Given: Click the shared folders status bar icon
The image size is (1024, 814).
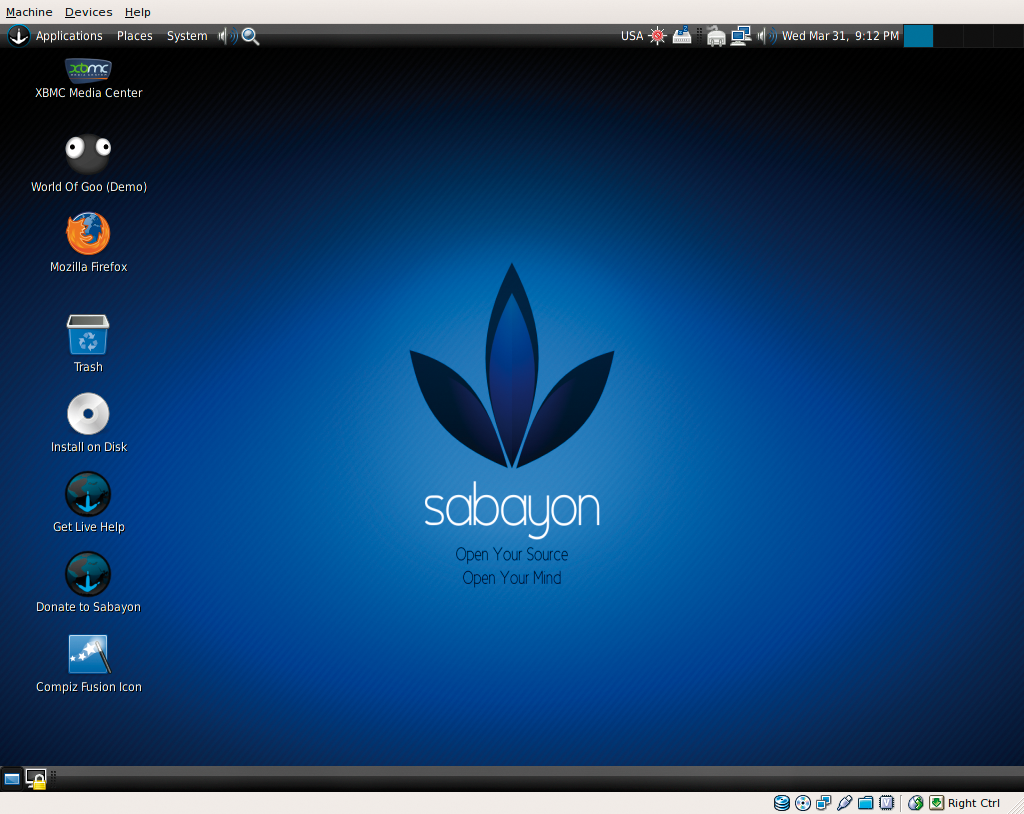Looking at the screenshot, I should pos(865,803).
